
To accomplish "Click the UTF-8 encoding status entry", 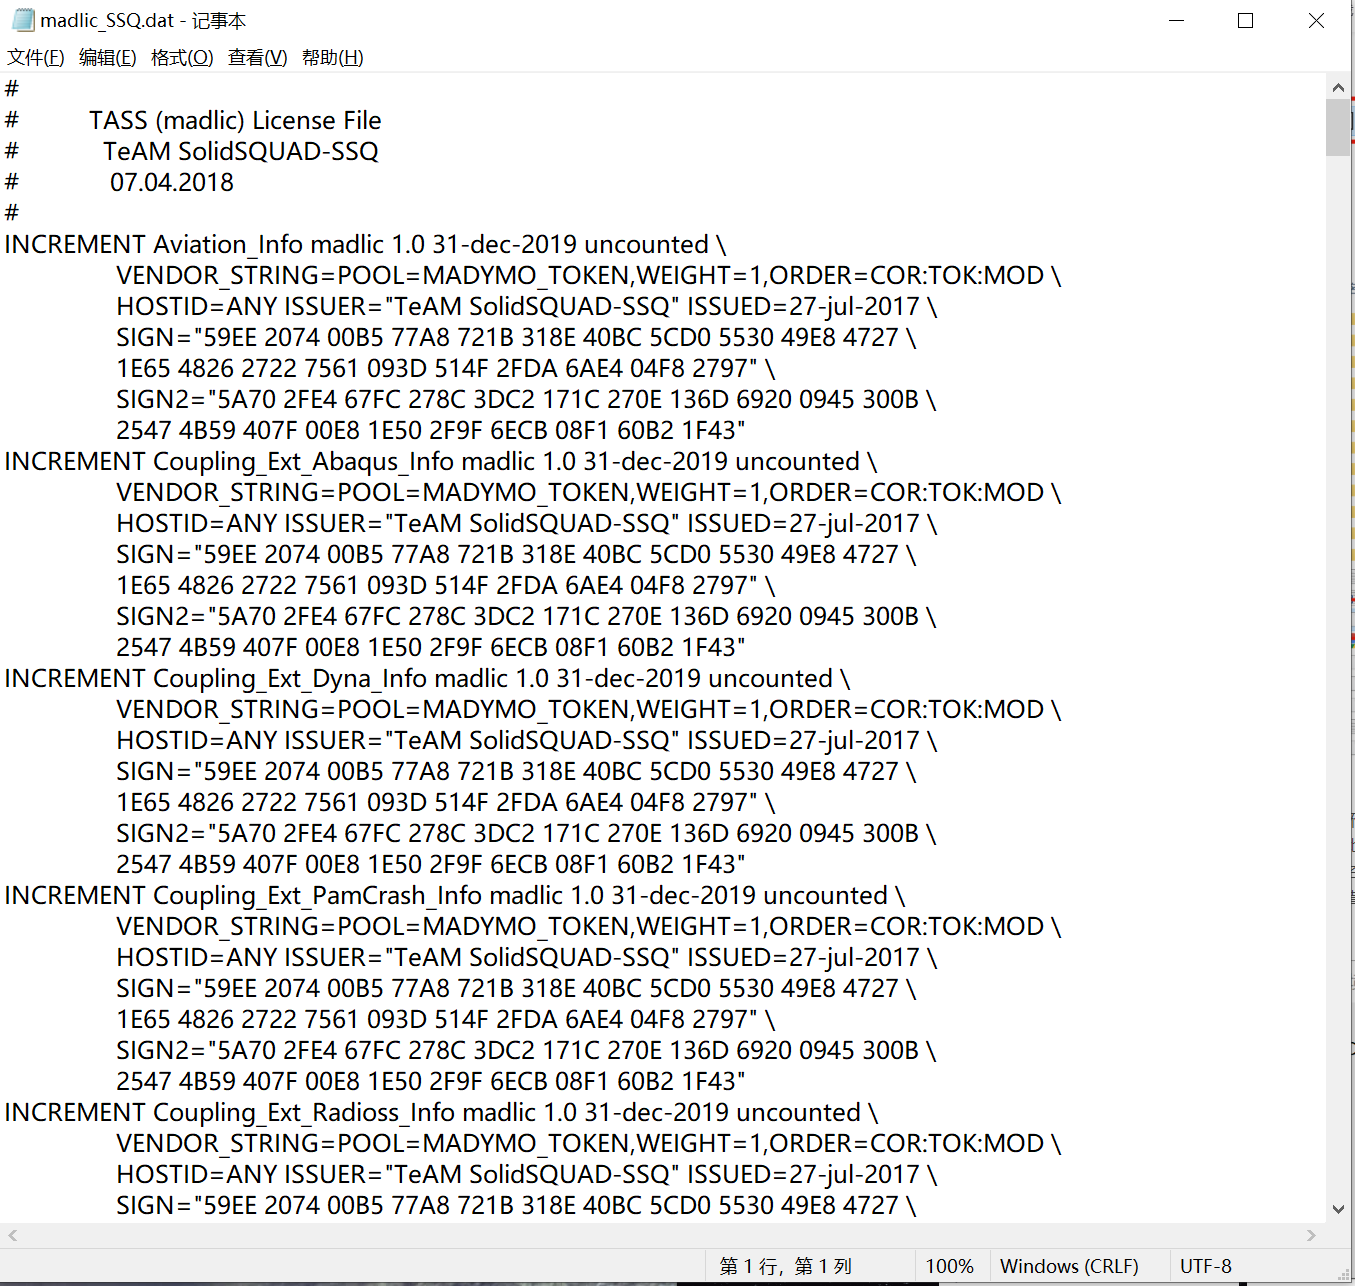I will (x=1206, y=1266).
